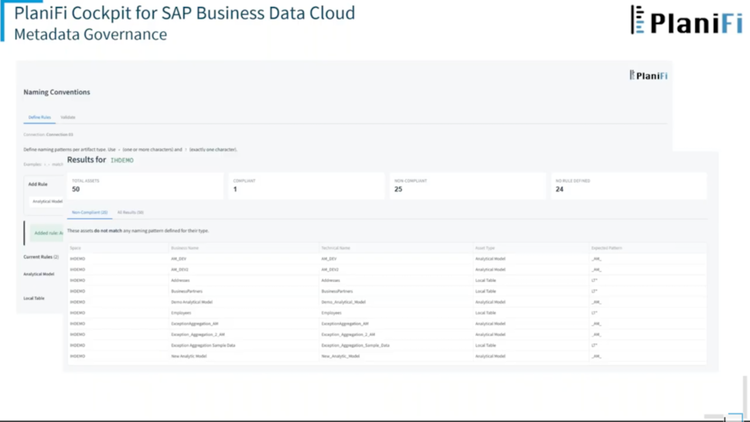Click the IHDEMO space name beside Results for
This screenshot has height=422, width=750.
tap(122, 160)
